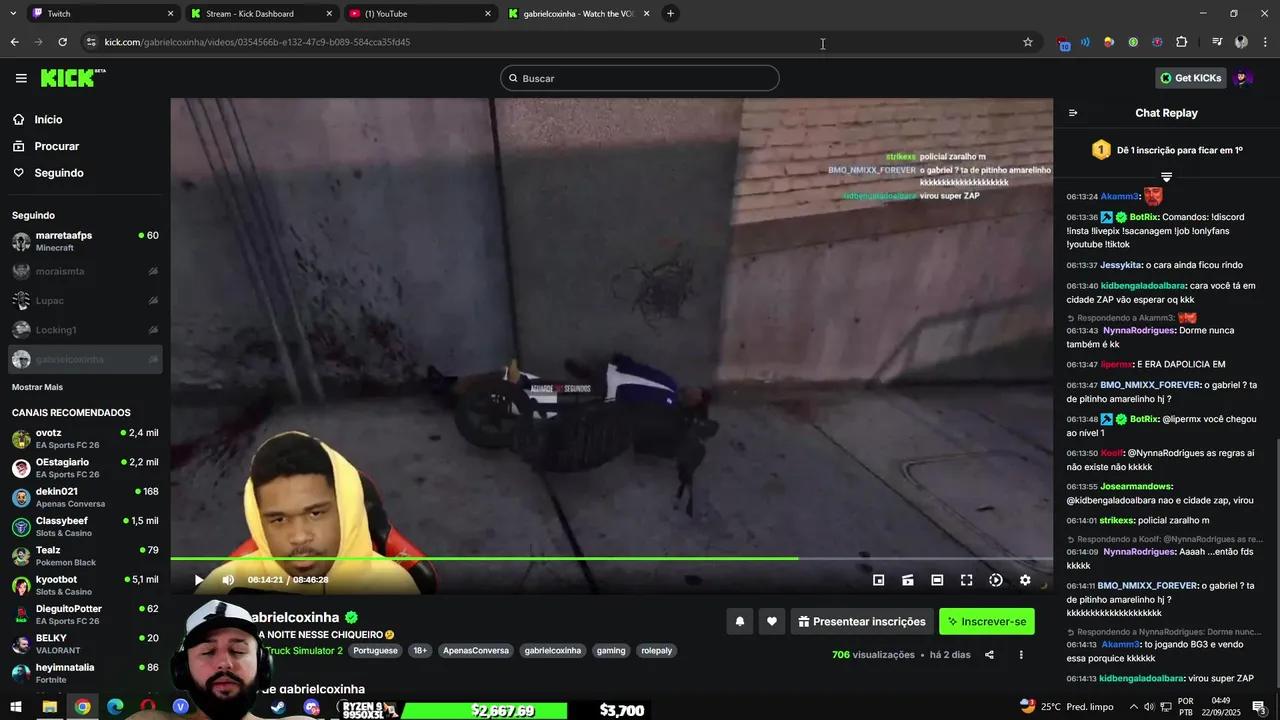This screenshot has height=720, width=1280.
Task: Share the video
Action: [x=989, y=655]
